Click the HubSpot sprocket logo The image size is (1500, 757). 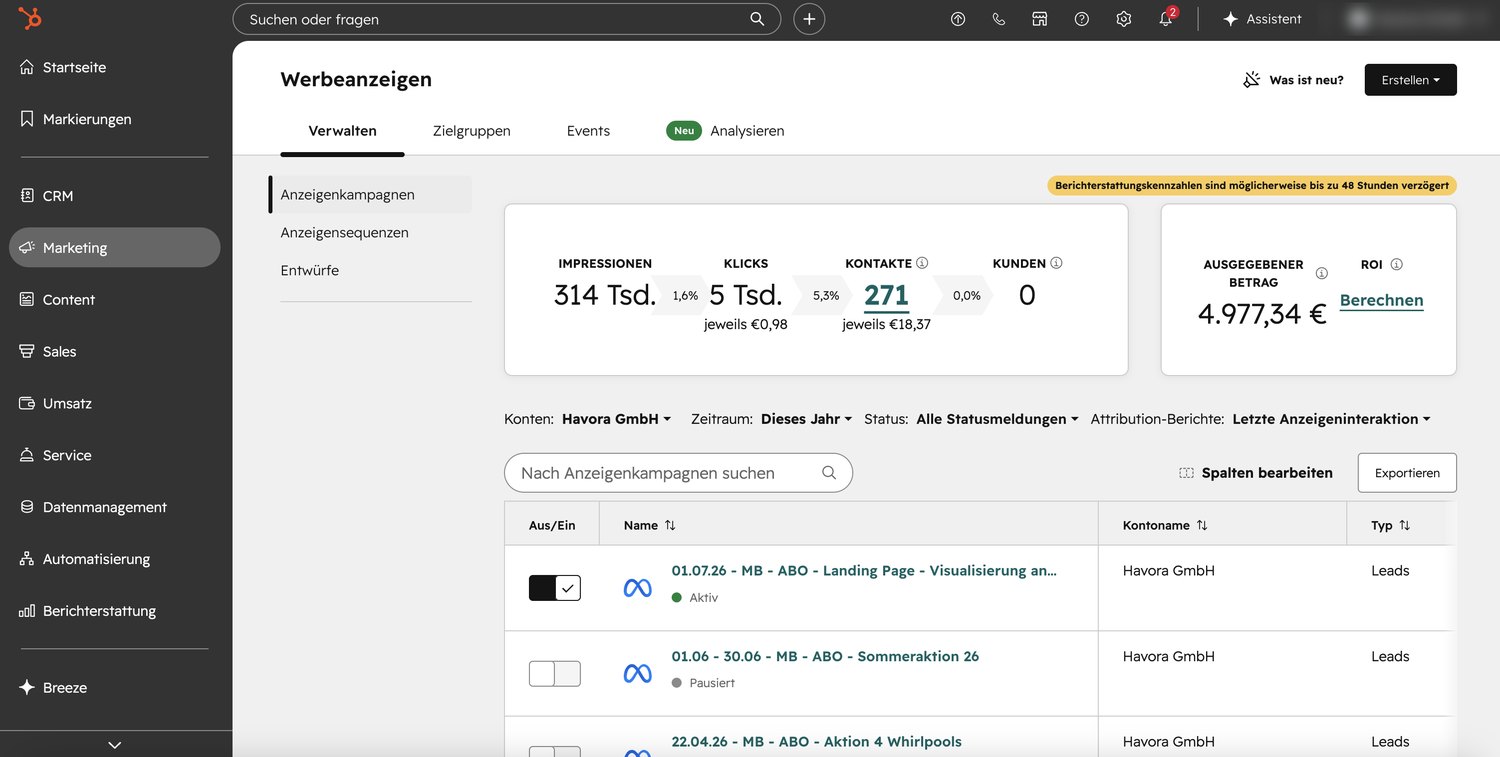point(30,19)
